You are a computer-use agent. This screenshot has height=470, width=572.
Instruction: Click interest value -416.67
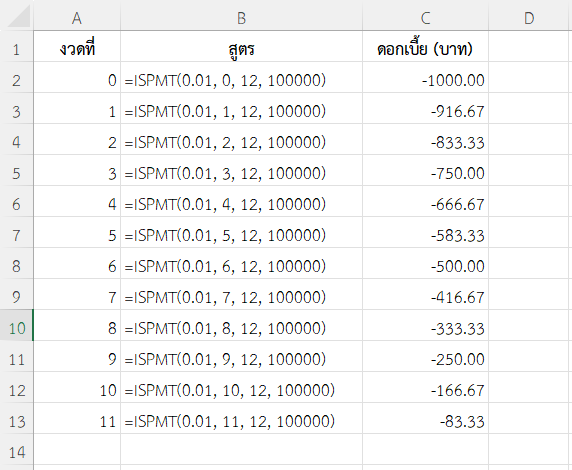point(425,294)
